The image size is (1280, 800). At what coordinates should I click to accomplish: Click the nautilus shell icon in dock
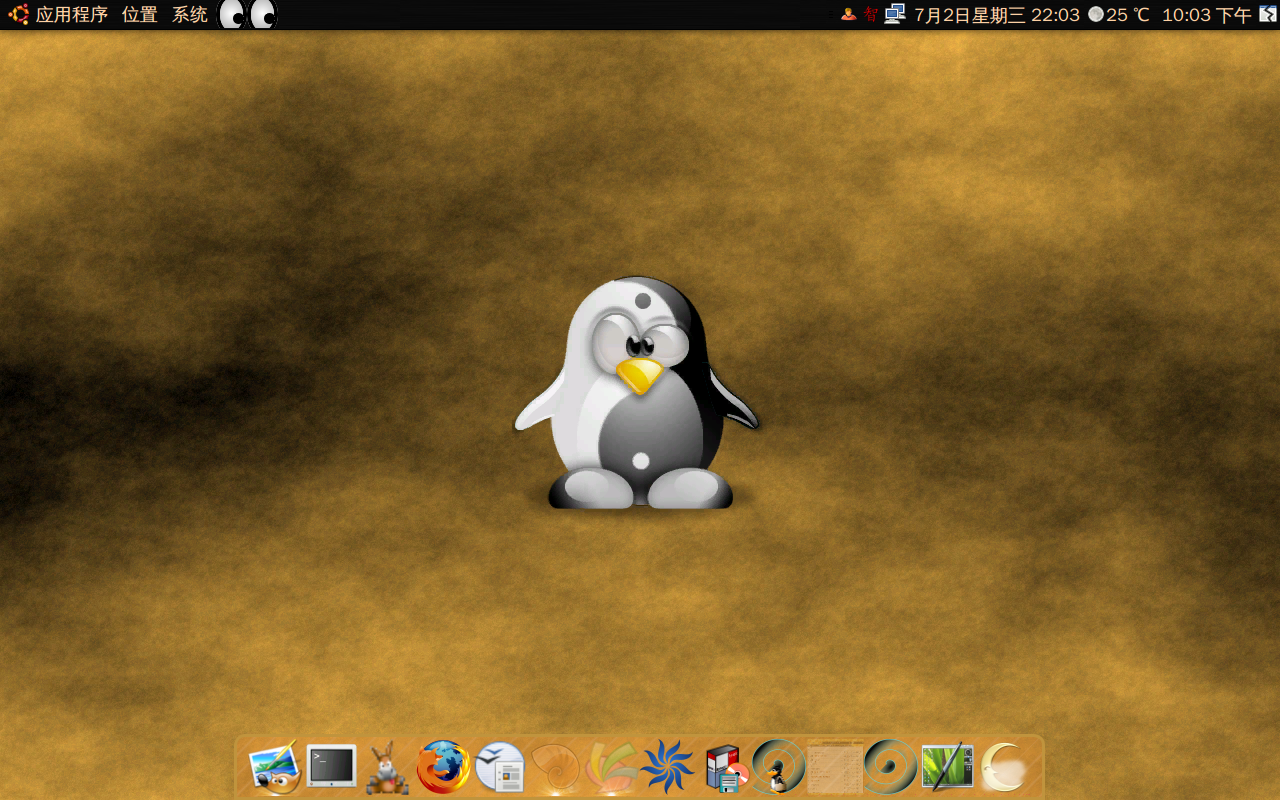555,768
